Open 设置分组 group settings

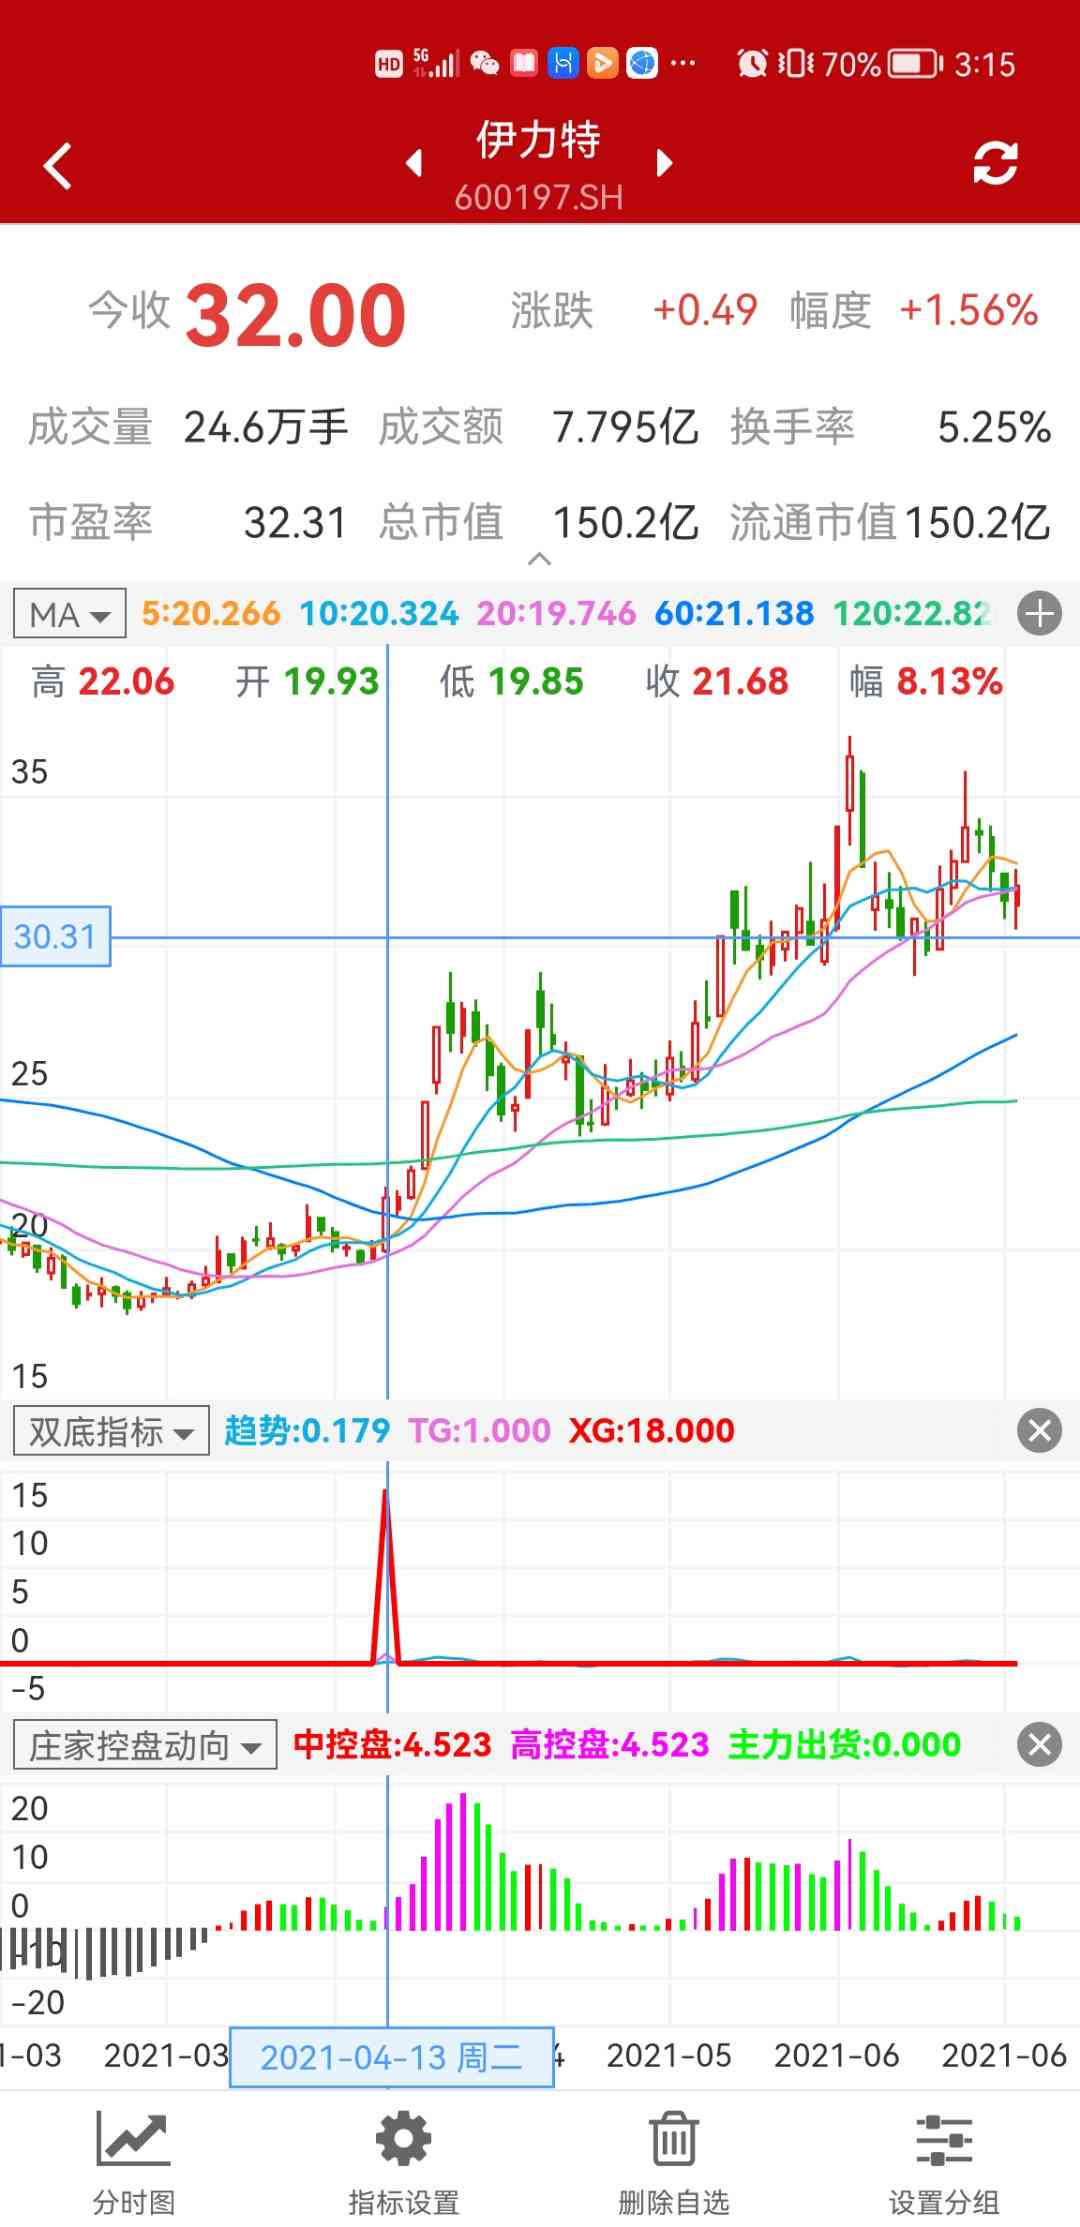tap(944, 2162)
